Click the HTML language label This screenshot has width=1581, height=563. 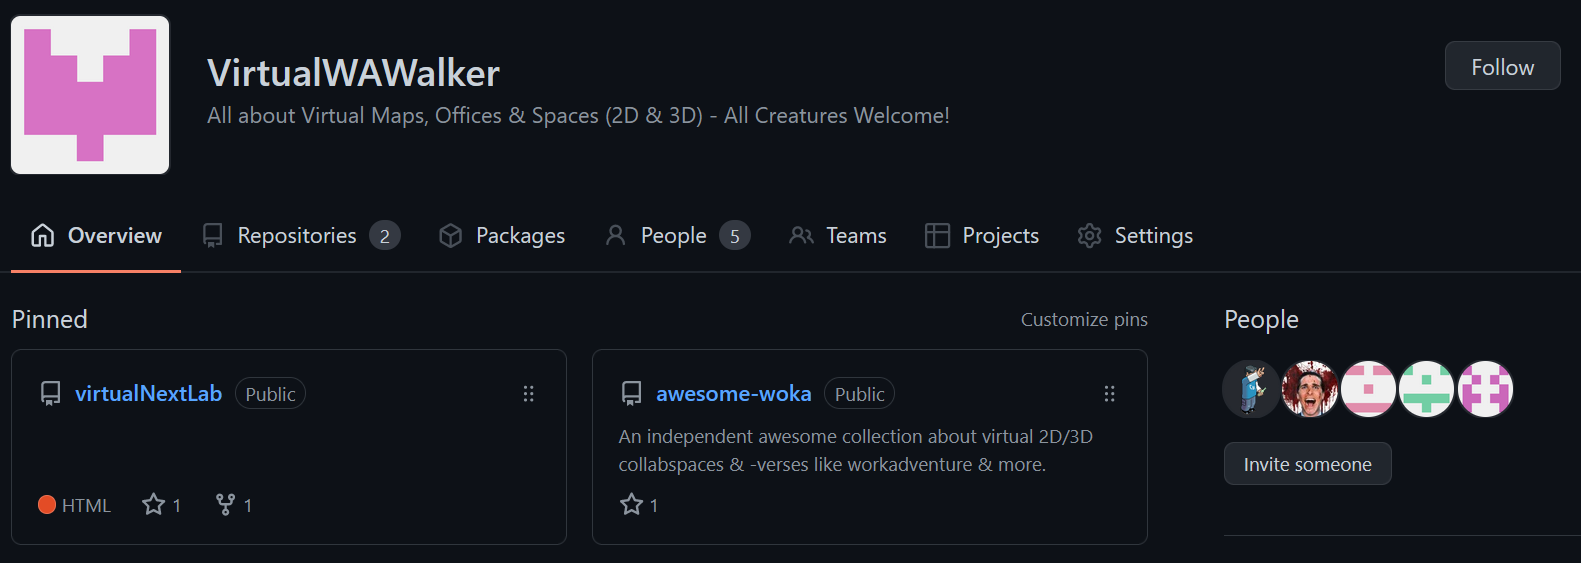click(86, 506)
